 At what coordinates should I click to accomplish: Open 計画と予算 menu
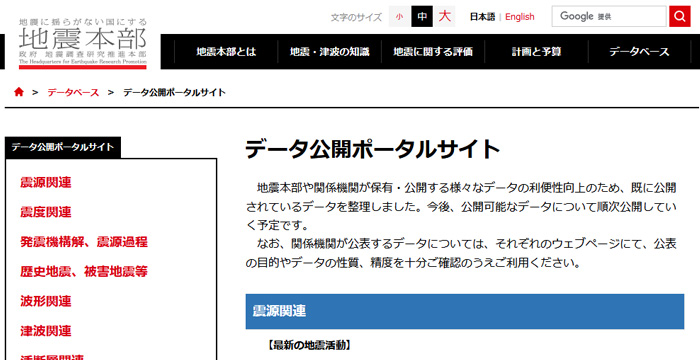[x=537, y=52]
